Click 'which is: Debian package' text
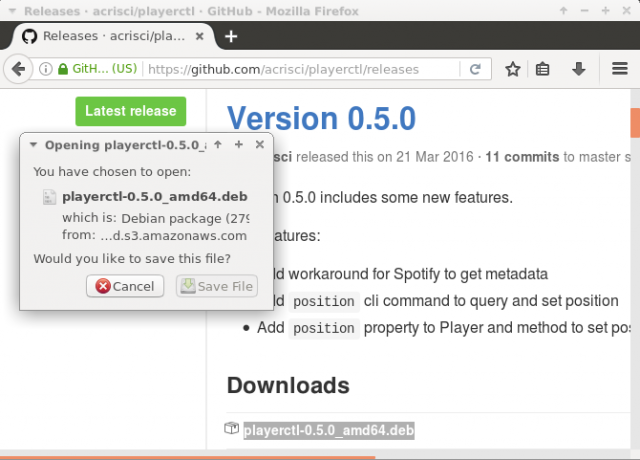Screen dimensions: 640x460 [156, 218]
